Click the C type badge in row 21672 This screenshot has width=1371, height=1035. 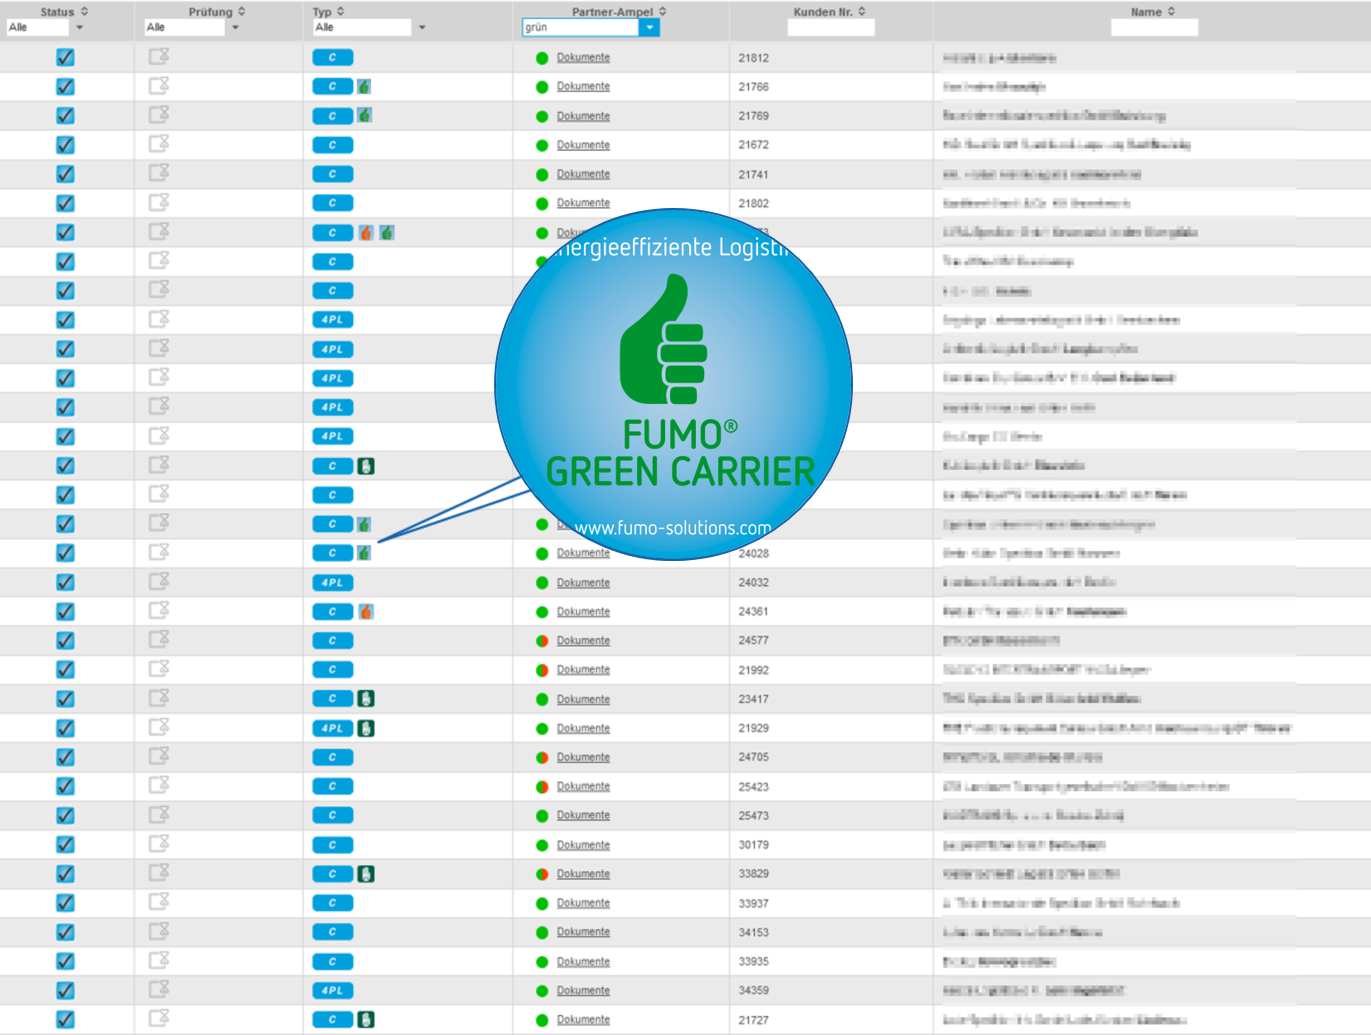point(332,145)
